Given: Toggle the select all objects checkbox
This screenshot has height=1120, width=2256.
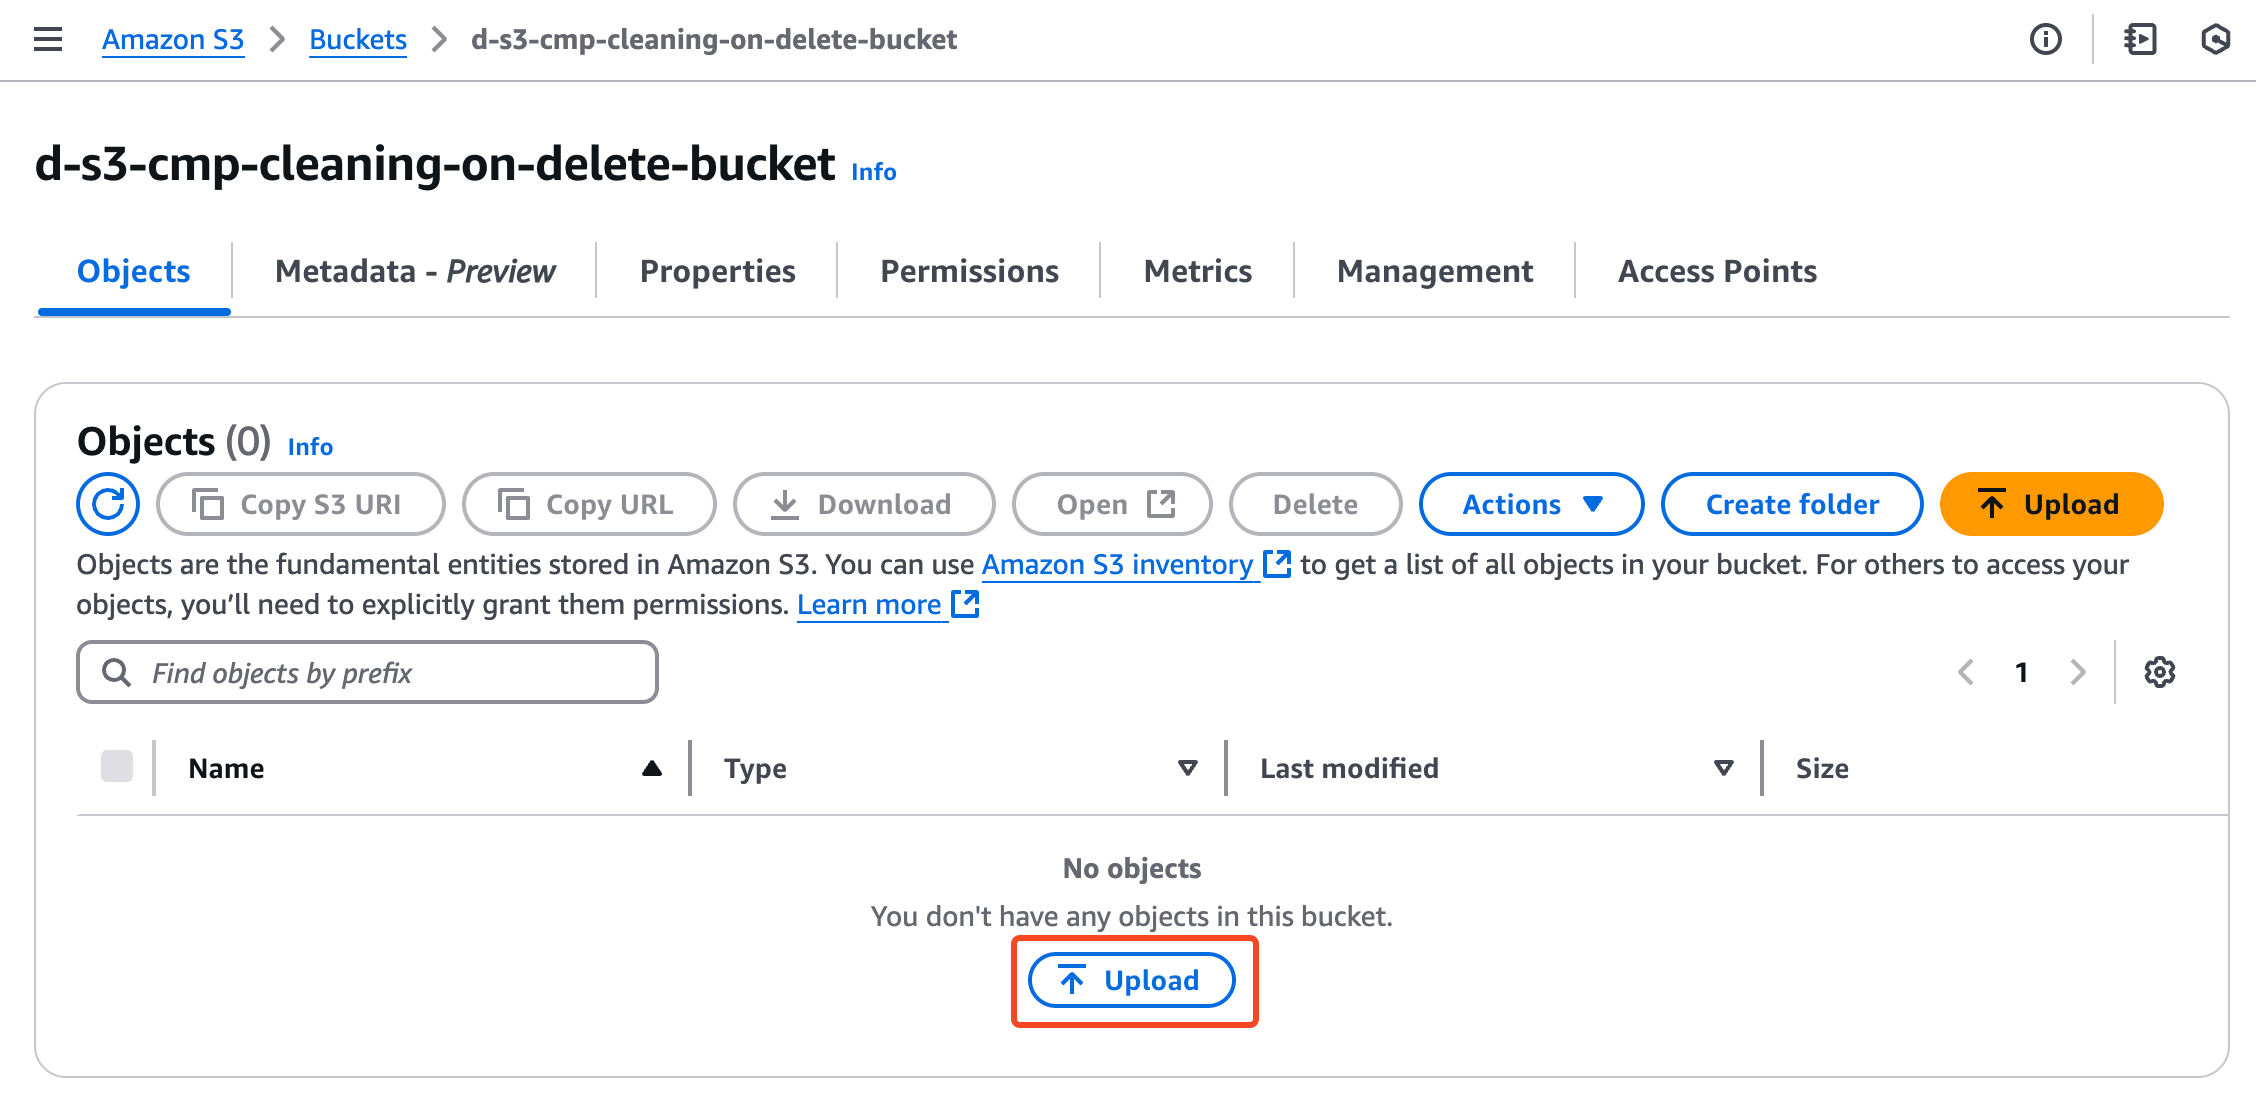Looking at the screenshot, I should [117, 767].
